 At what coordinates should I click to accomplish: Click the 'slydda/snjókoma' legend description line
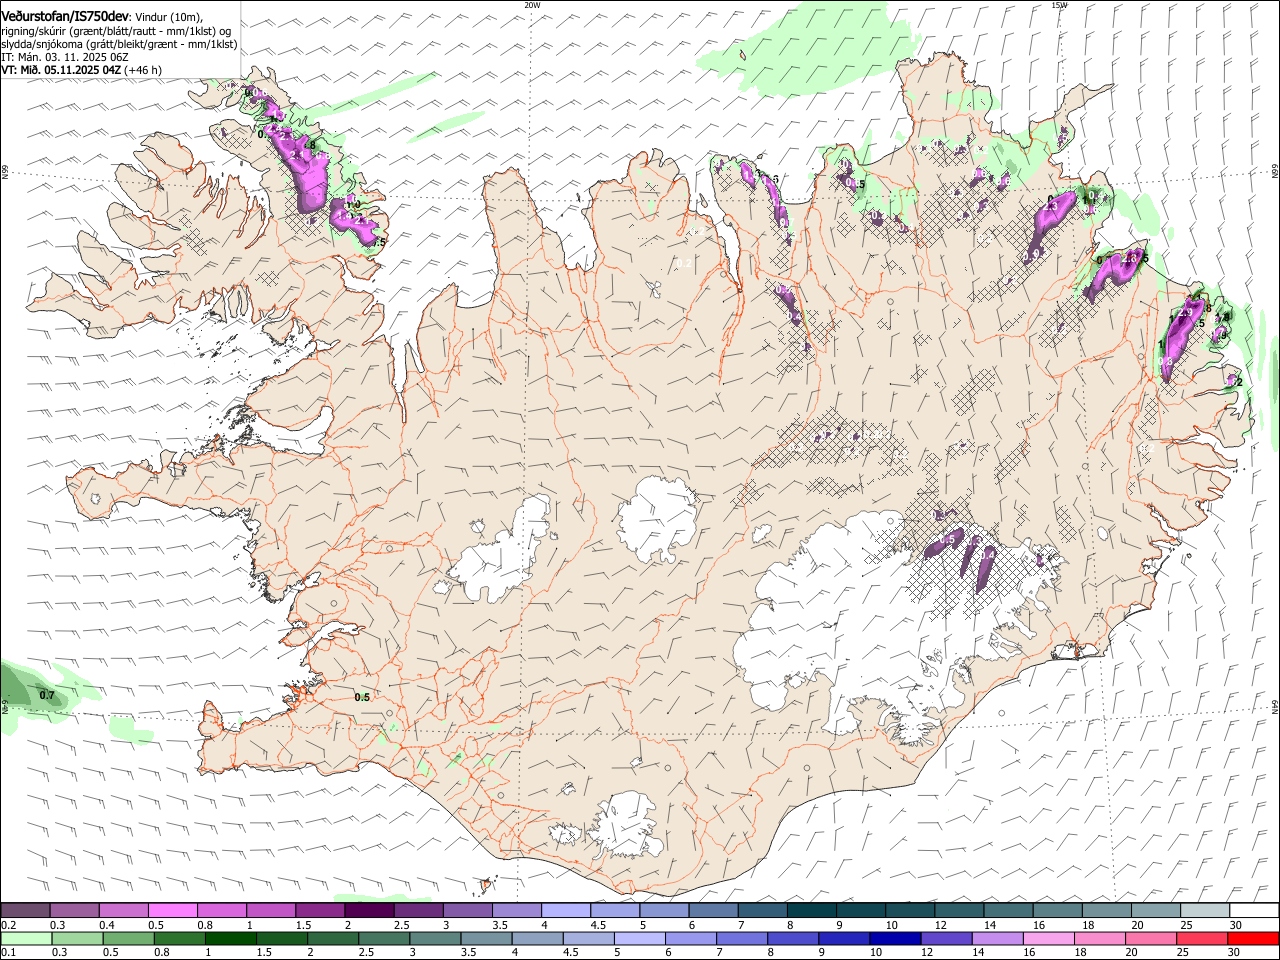pos(119,44)
